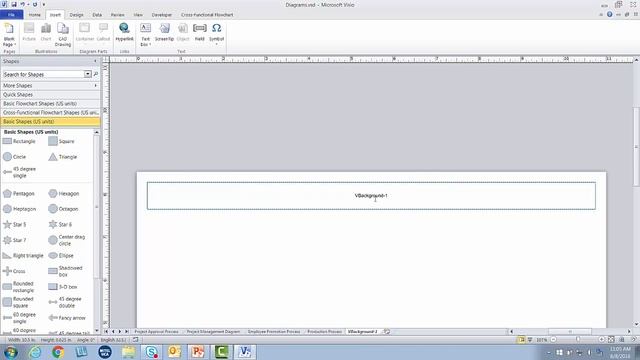Image resolution: width=640 pixels, height=360 pixels.
Task: Open the Symbol omega menu
Action: click(x=216, y=33)
